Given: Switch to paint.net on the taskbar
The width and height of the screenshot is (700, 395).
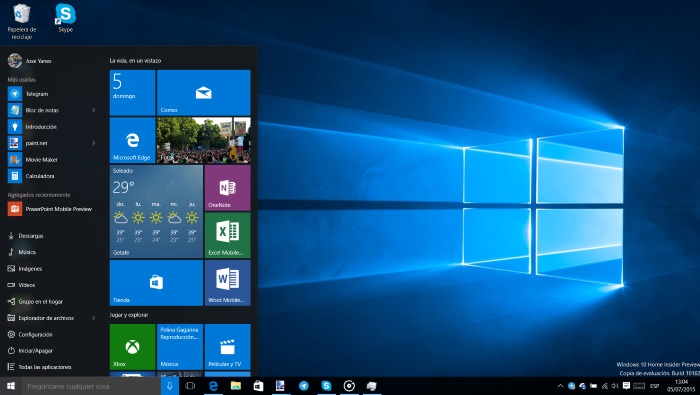Looking at the screenshot, I should click(x=280, y=386).
